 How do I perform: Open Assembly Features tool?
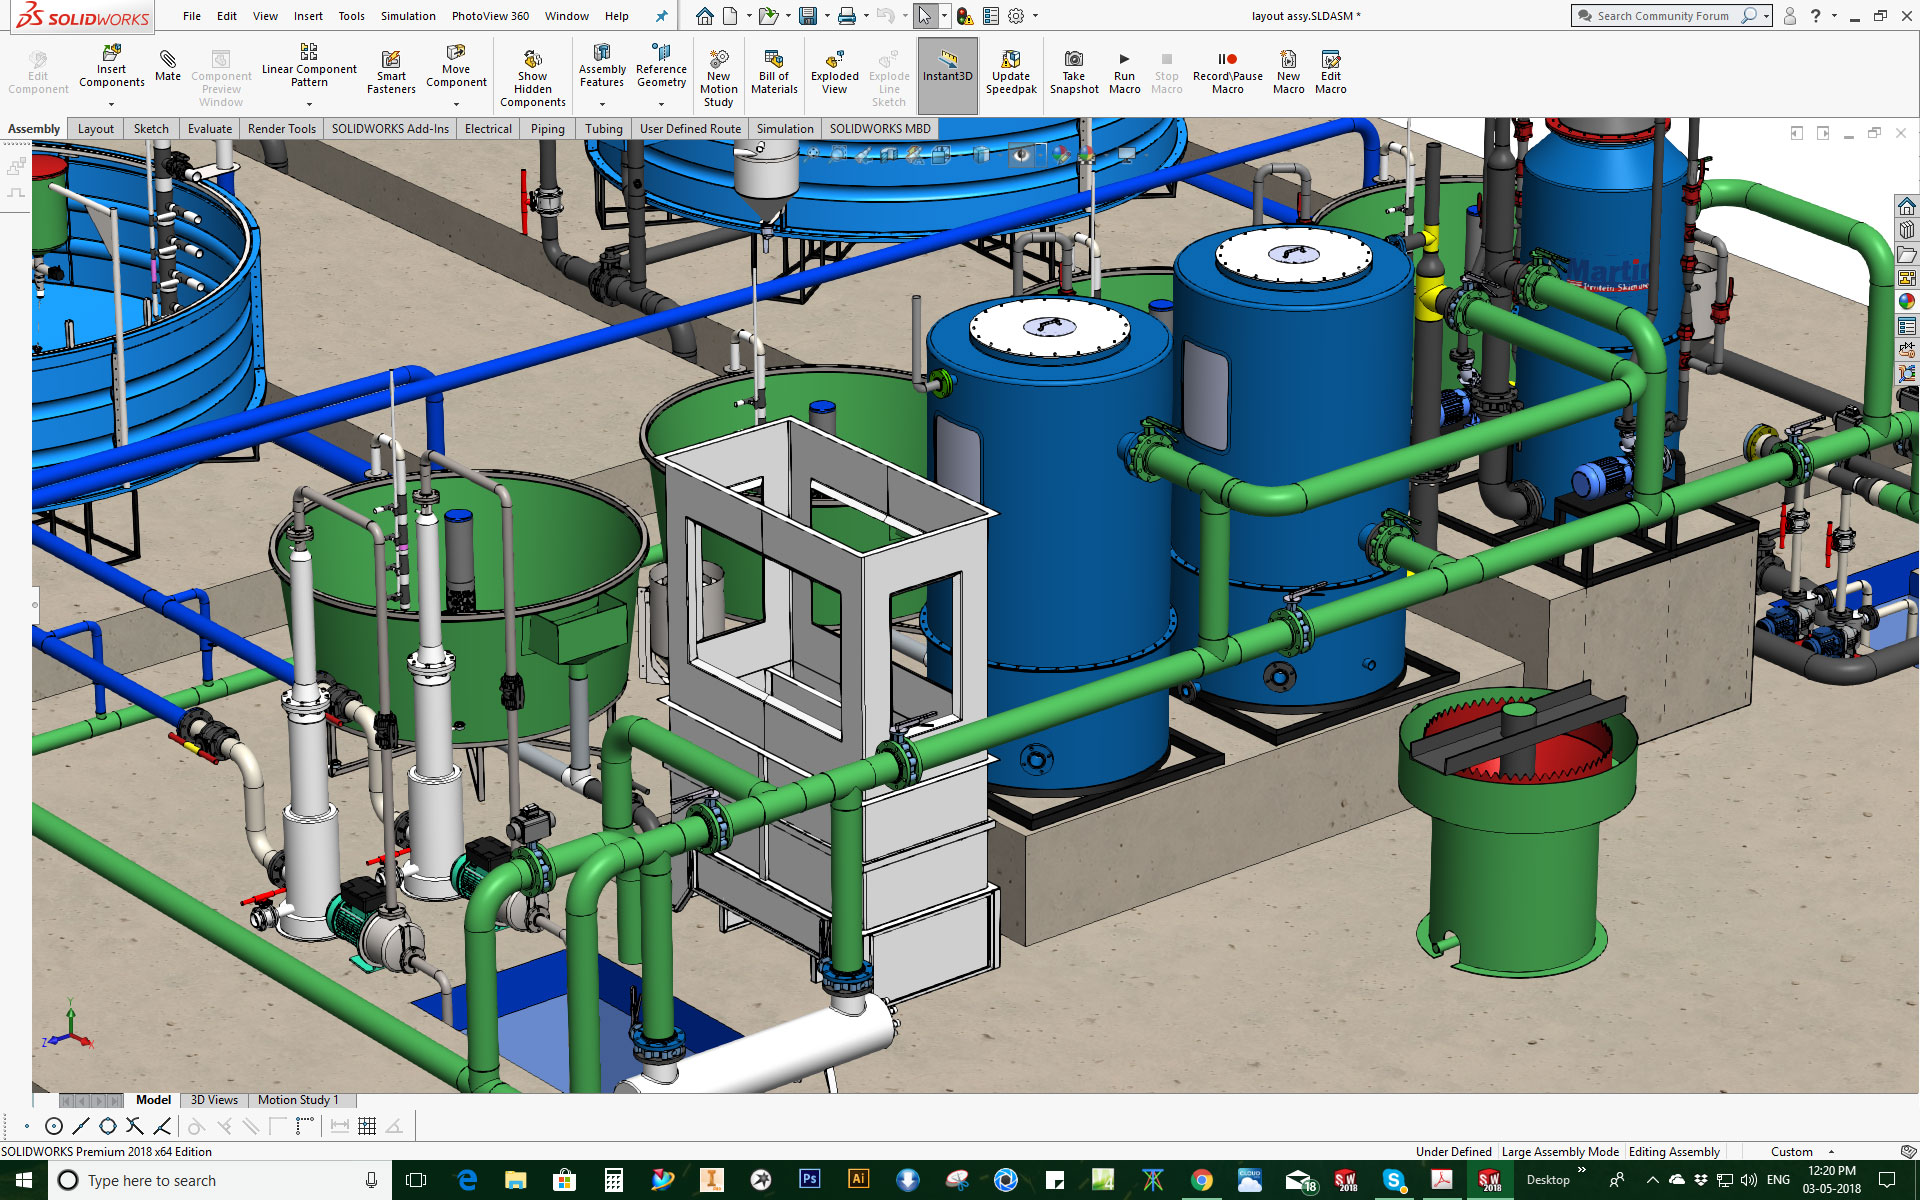[602, 66]
